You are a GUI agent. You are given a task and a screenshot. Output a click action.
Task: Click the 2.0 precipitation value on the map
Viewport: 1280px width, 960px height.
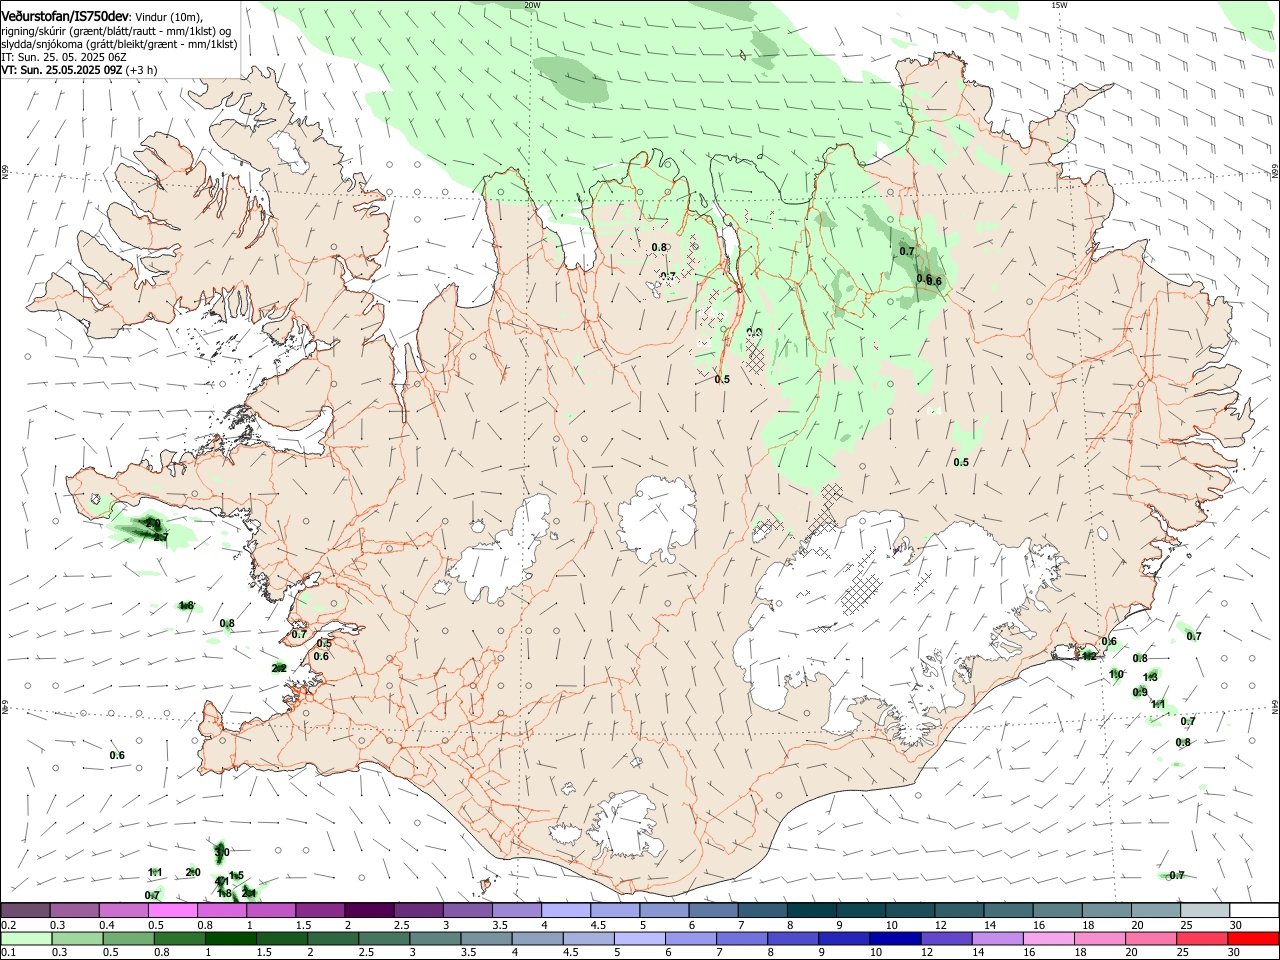click(193, 872)
